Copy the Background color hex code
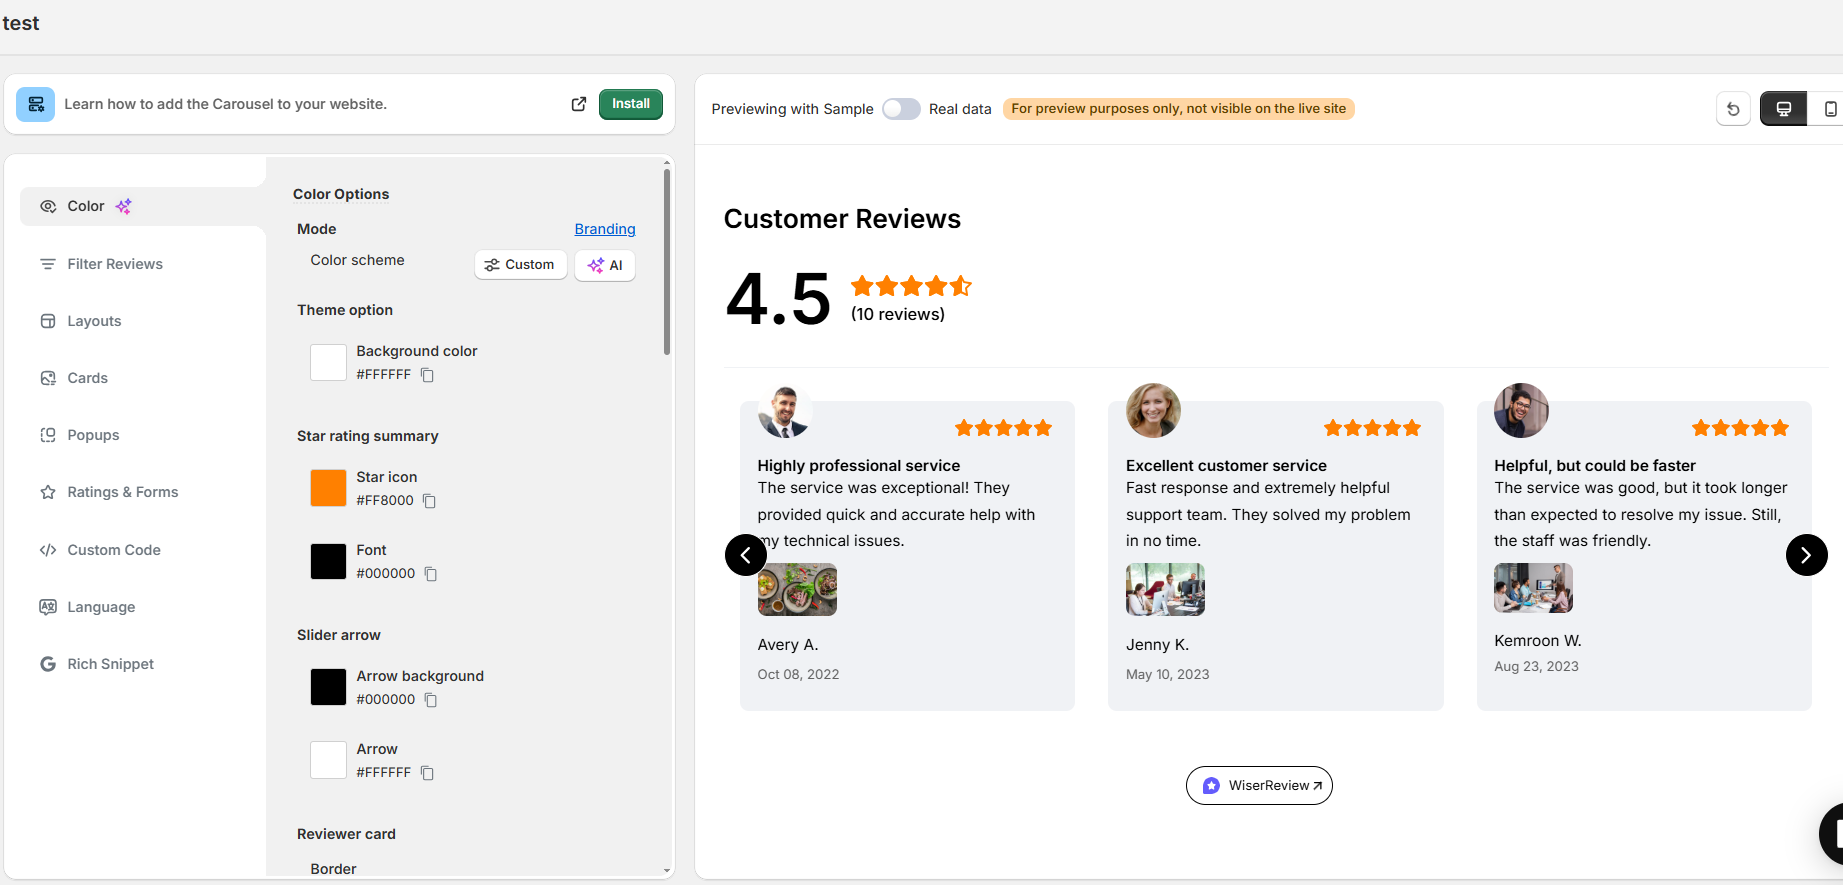Screen dimensions: 1843x885 [427, 375]
